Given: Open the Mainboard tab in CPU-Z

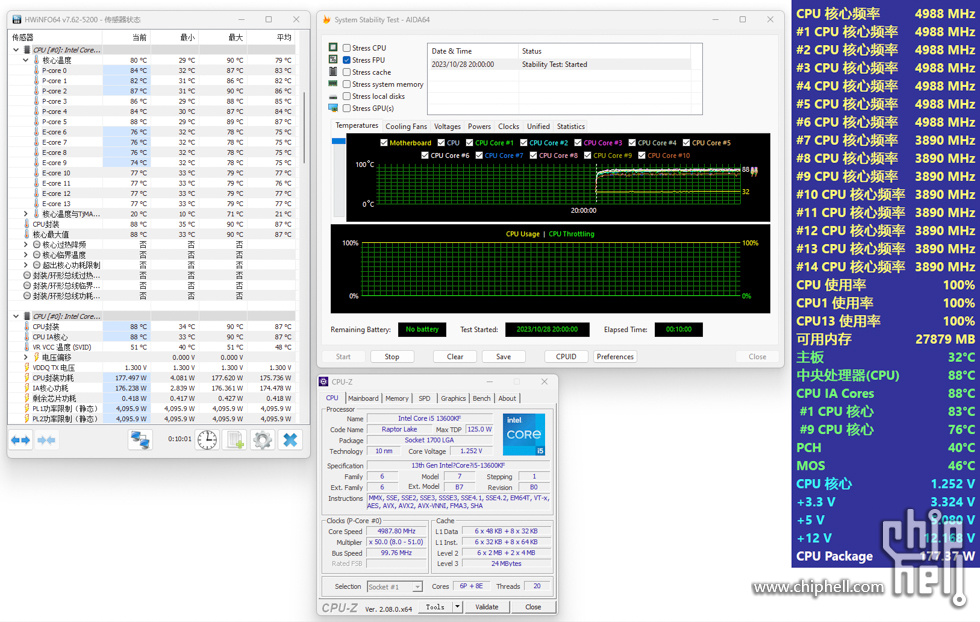Looking at the screenshot, I should pyautogui.click(x=363, y=398).
